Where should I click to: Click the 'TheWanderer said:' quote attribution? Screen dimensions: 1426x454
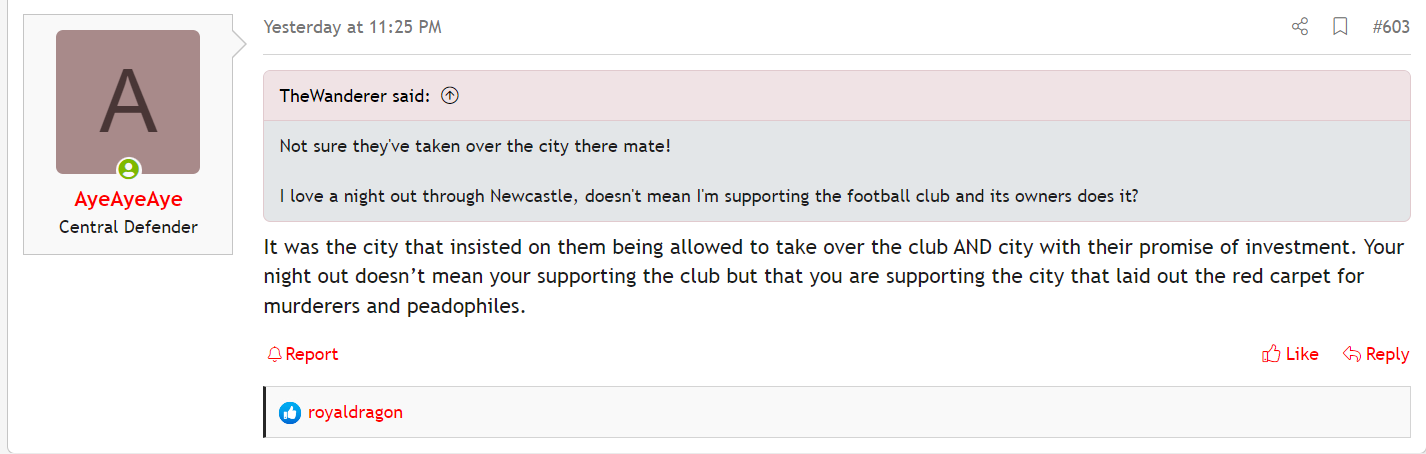(x=355, y=96)
